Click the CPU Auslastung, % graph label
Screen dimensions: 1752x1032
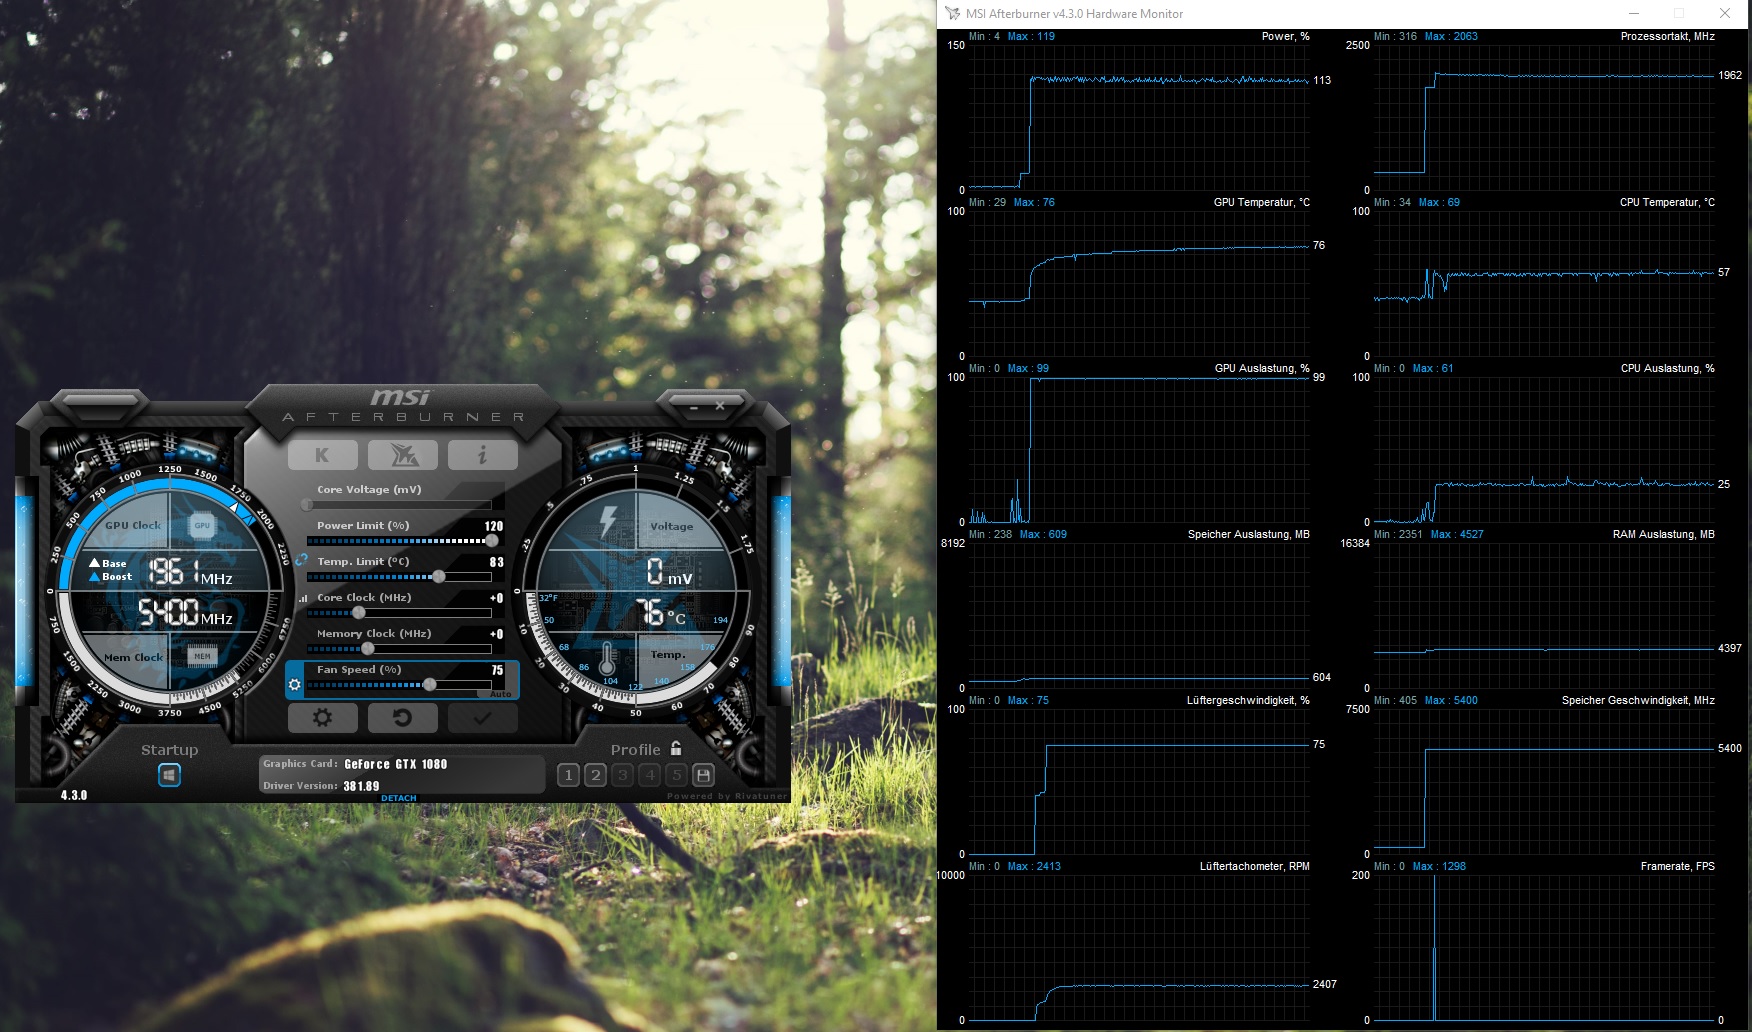pos(1668,368)
